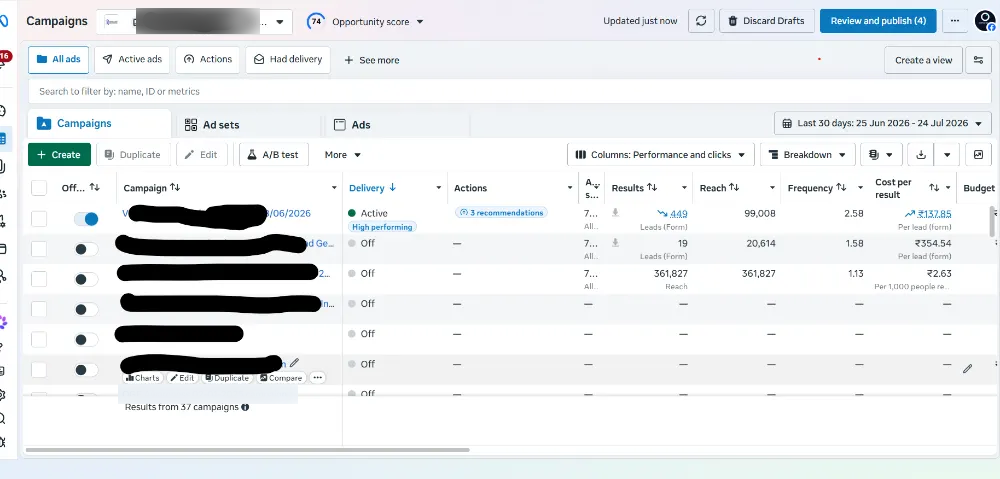Click the toolbar Edit button
Viewport: 1000px width, 479px height.
tap(202, 154)
